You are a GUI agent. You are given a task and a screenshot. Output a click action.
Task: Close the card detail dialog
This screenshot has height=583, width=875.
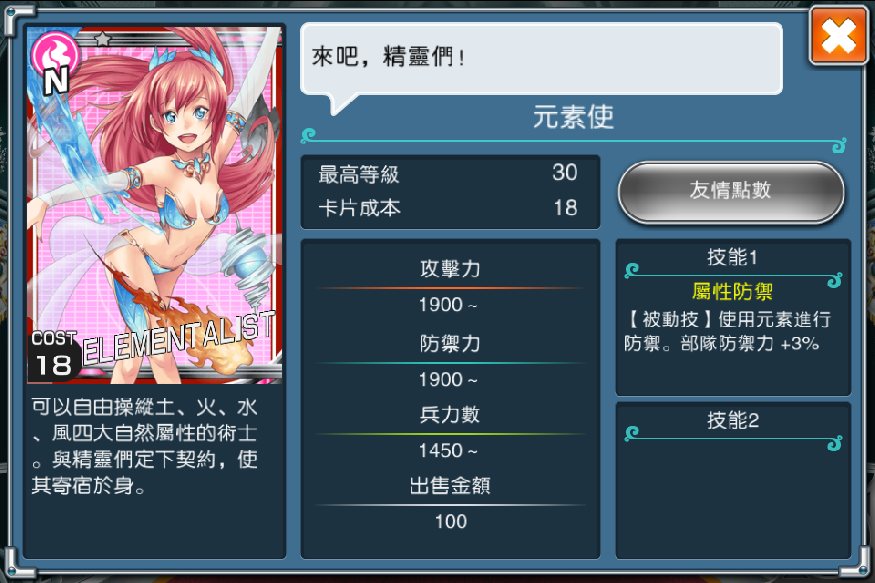pyautogui.click(x=838, y=36)
